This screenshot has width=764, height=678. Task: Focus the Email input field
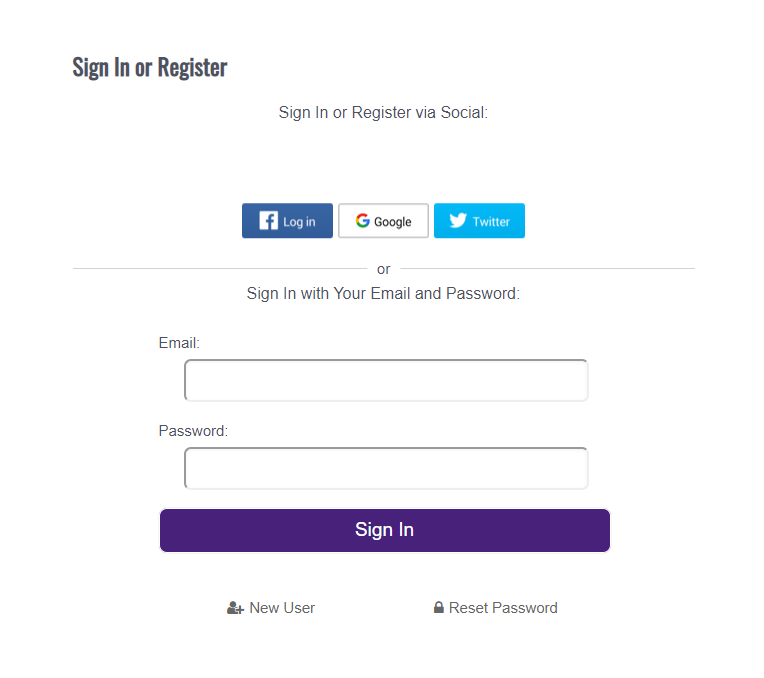[386, 381]
